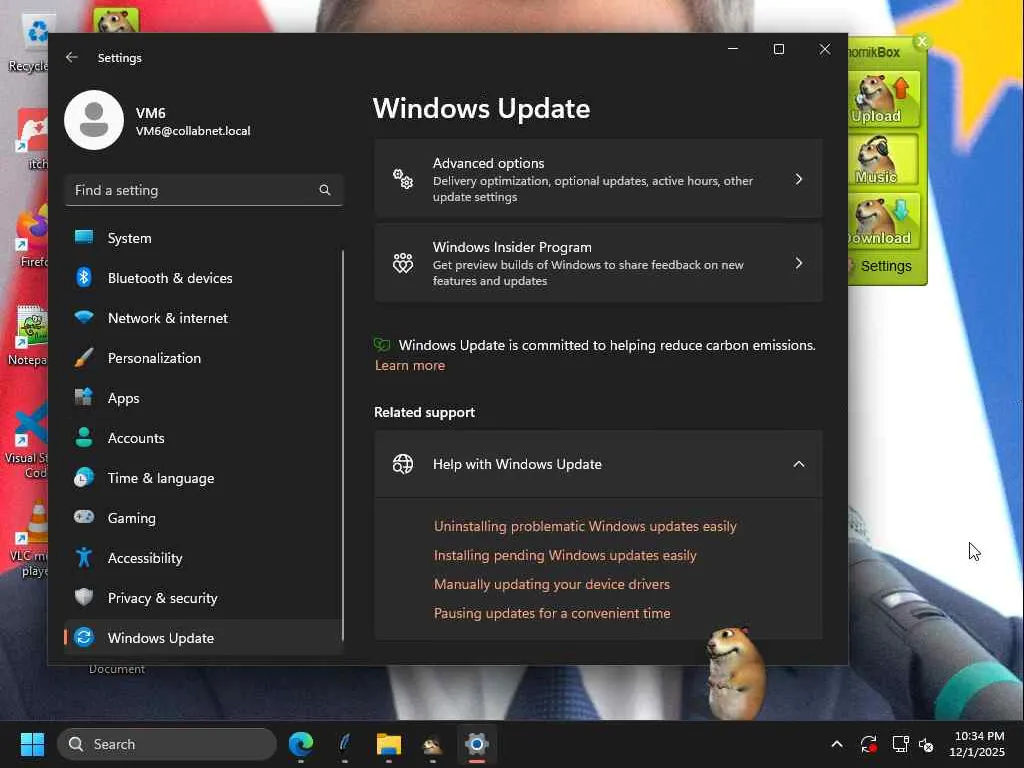The height and width of the screenshot is (768, 1024).
Task: Click the VM6@collabnet.local account text
Action: coord(193,131)
